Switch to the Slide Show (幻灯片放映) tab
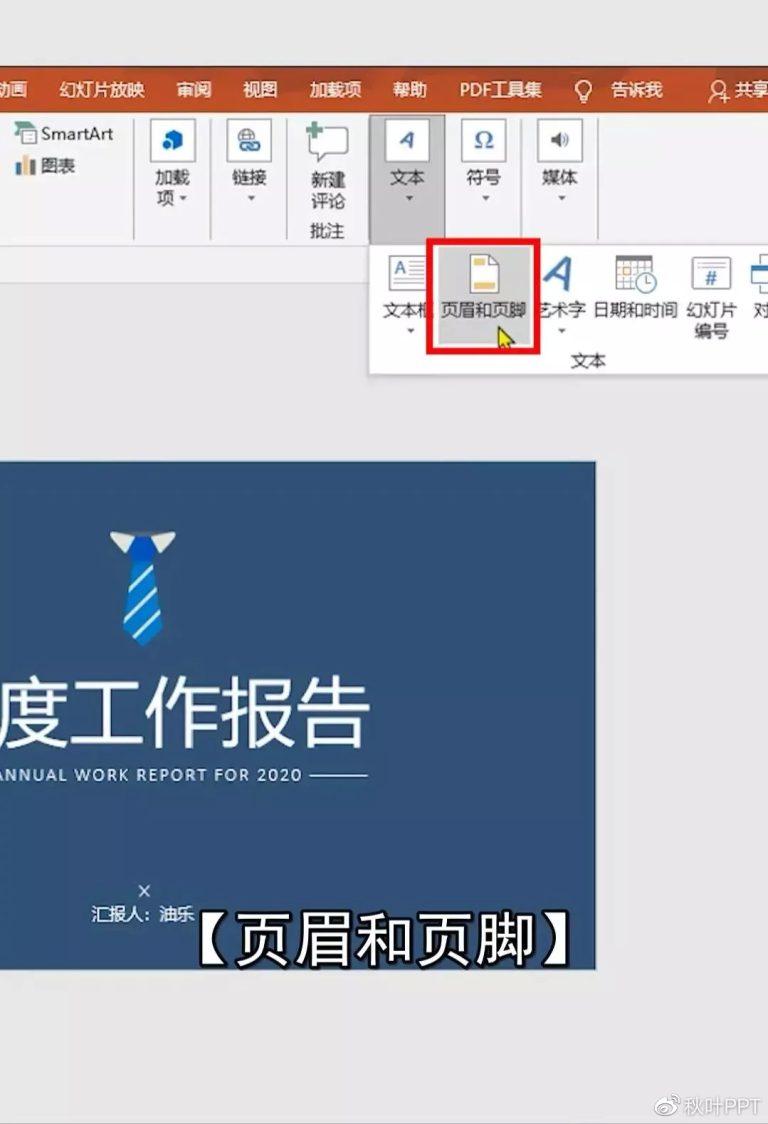Viewport: 768px width, 1124px height. (x=102, y=90)
